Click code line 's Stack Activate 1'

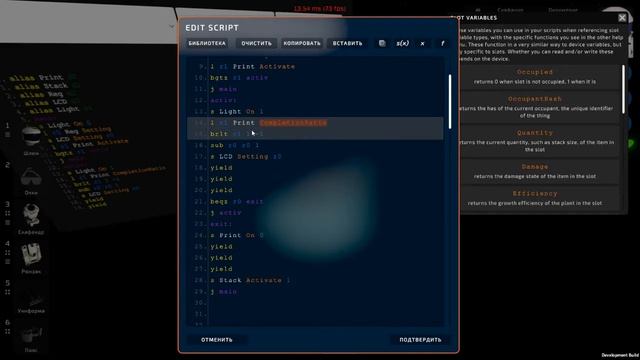[250, 280]
